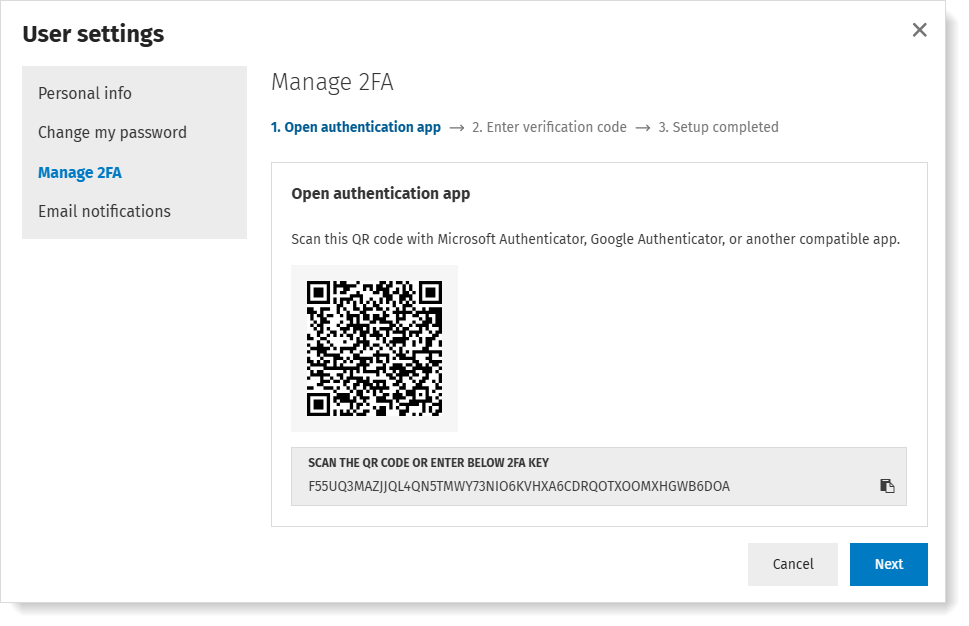Viewport: 969px width, 626px height.
Task: Open the Personal info section
Action: coord(85,93)
